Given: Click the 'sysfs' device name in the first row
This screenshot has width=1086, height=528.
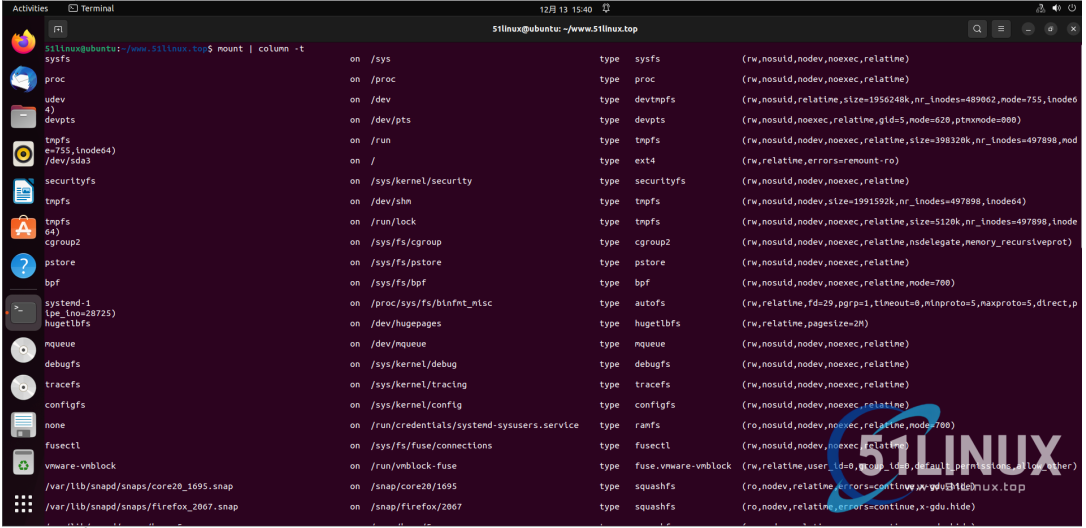Looking at the screenshot, I should [x=57, y=59].
